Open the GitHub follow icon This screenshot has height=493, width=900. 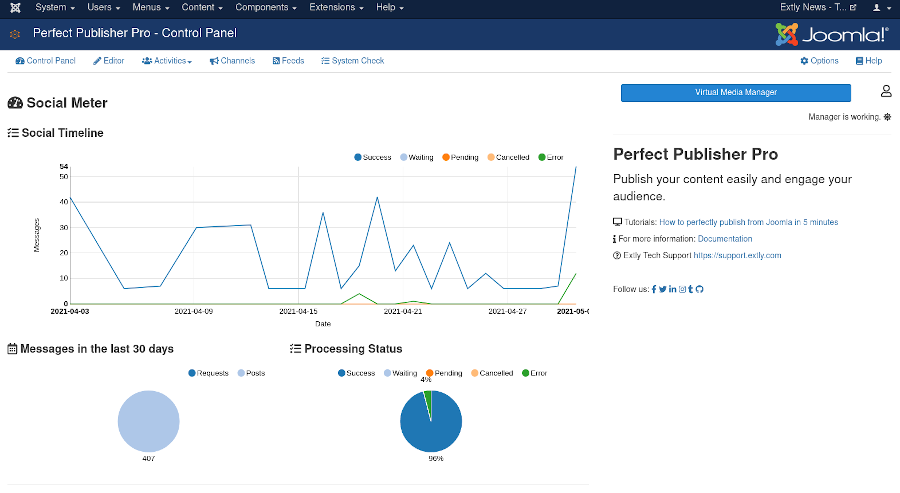[x=699, y=289]
